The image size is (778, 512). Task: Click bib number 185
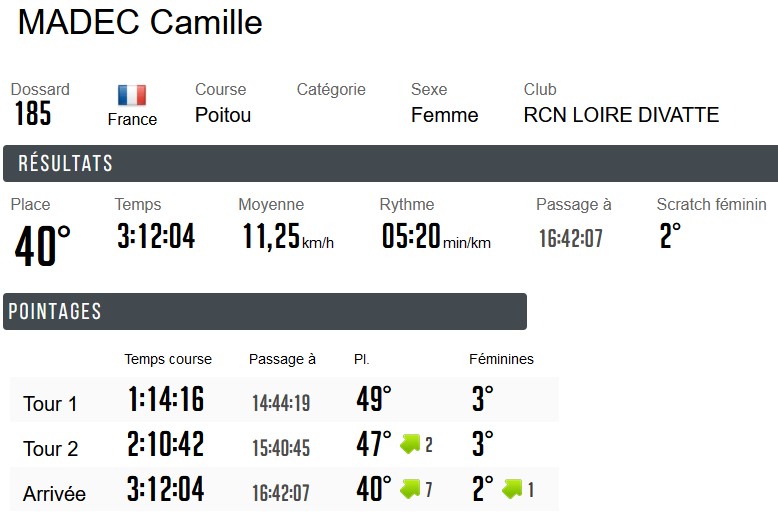[32, 115]
